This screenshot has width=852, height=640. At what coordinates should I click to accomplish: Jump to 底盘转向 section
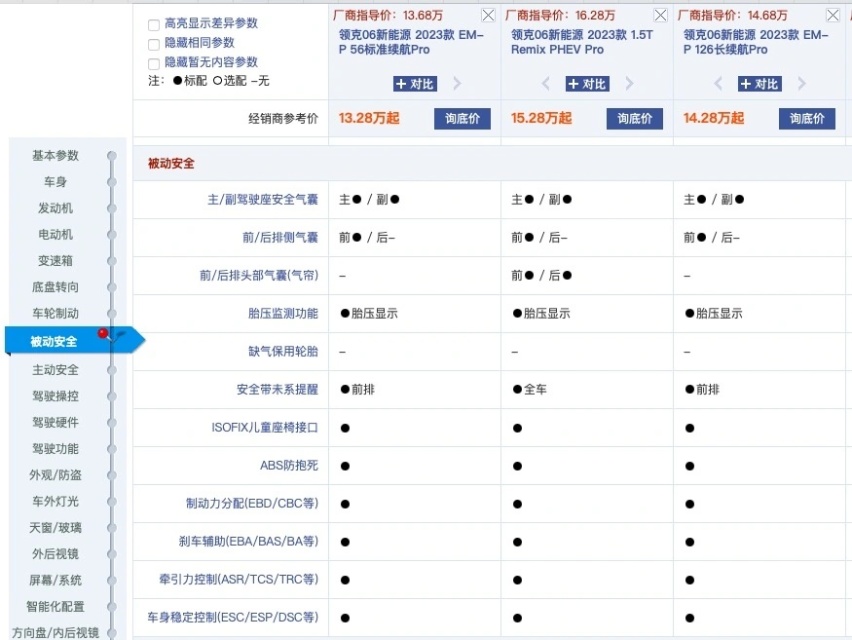point(55,287)
